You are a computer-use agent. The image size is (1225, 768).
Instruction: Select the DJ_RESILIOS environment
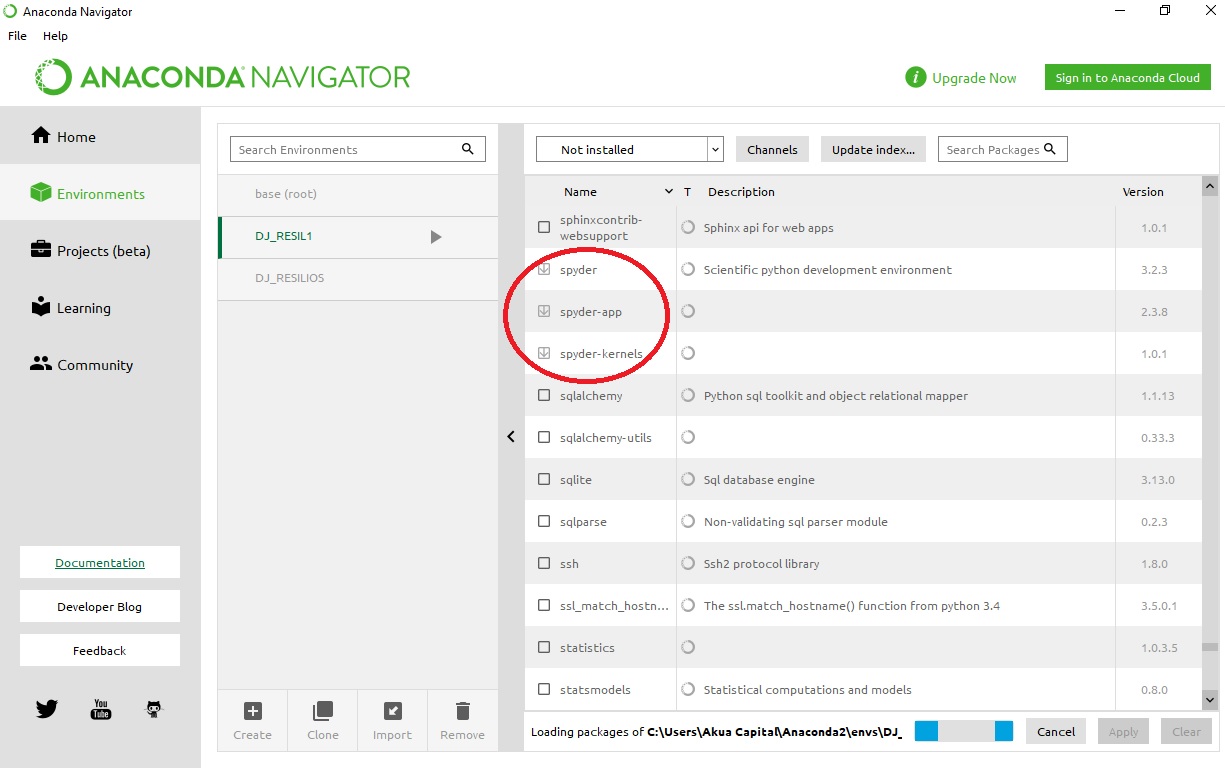[x=358, y=278]
